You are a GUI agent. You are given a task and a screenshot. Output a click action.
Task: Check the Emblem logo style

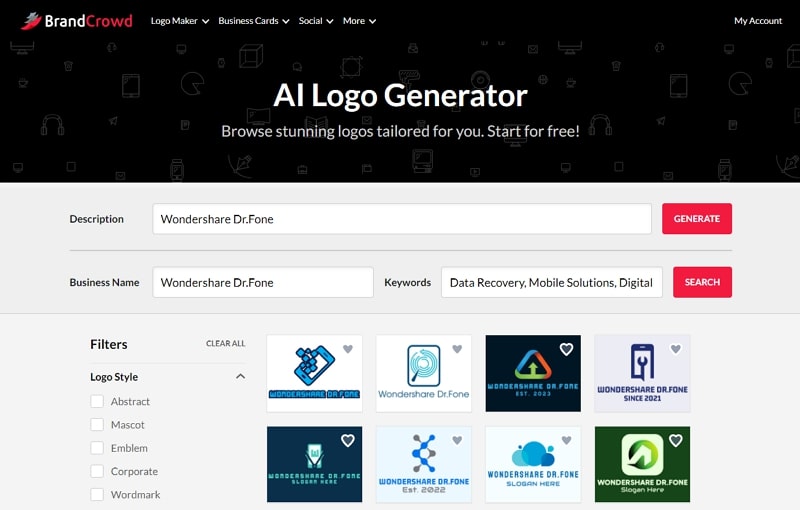pos(97,448)
